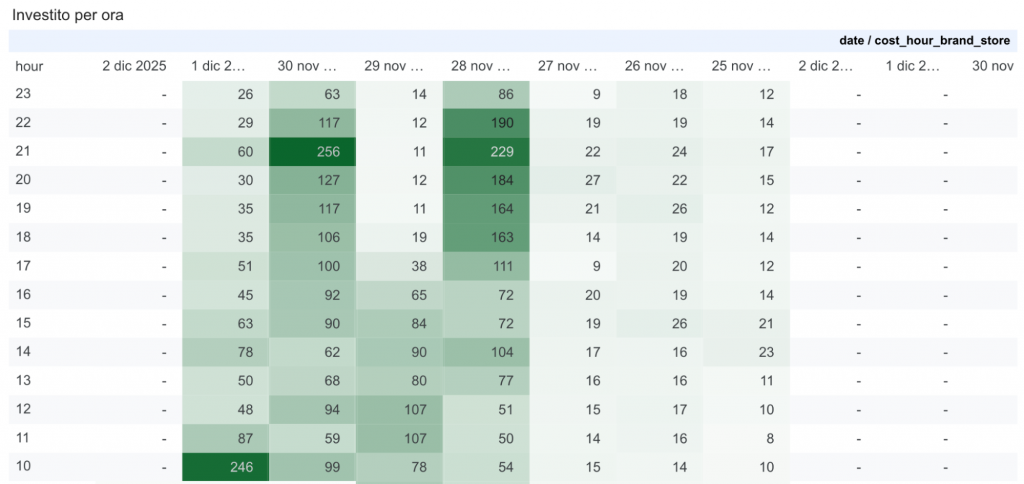The image size is (1024, 484).
Task: Sort by the '29 nov' column header
Action: [393, 66]
